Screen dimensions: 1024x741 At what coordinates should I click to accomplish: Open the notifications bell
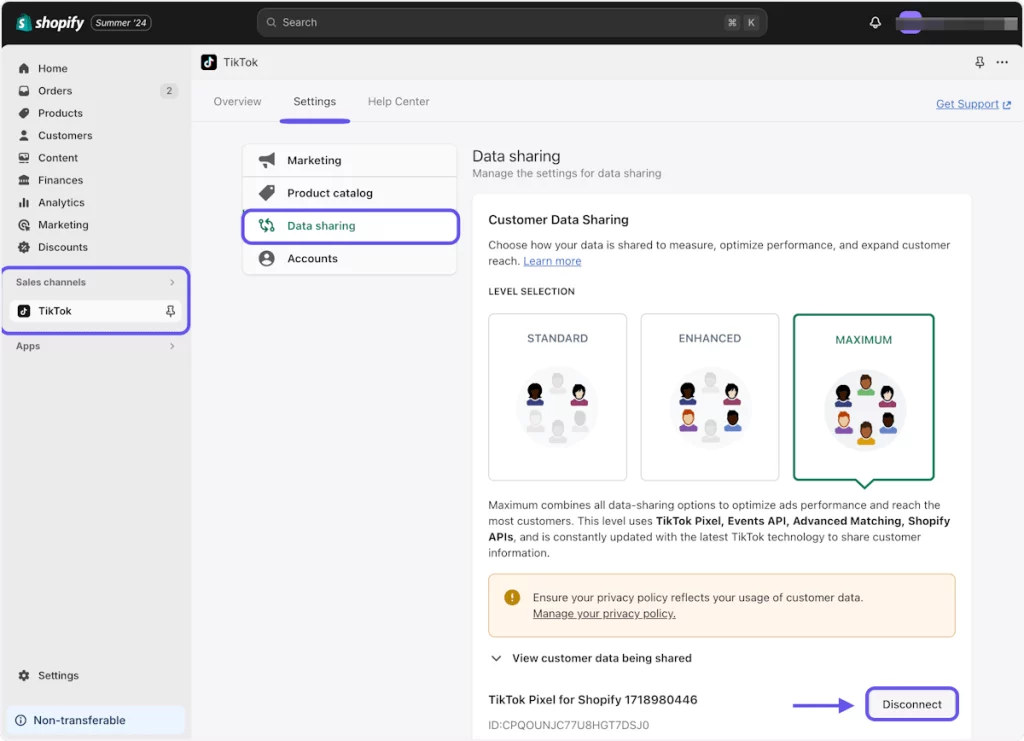[875, 23]
